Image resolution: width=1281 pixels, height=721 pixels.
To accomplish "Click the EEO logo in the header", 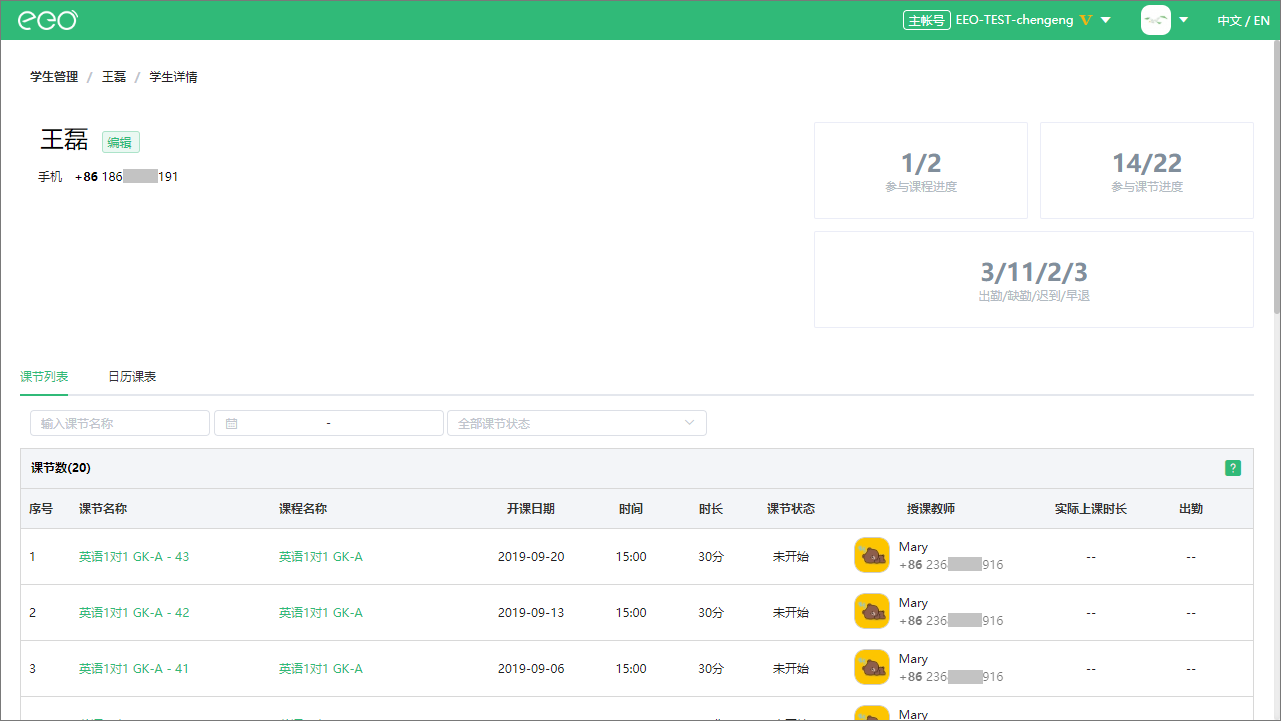I will (x=48, y=20).
